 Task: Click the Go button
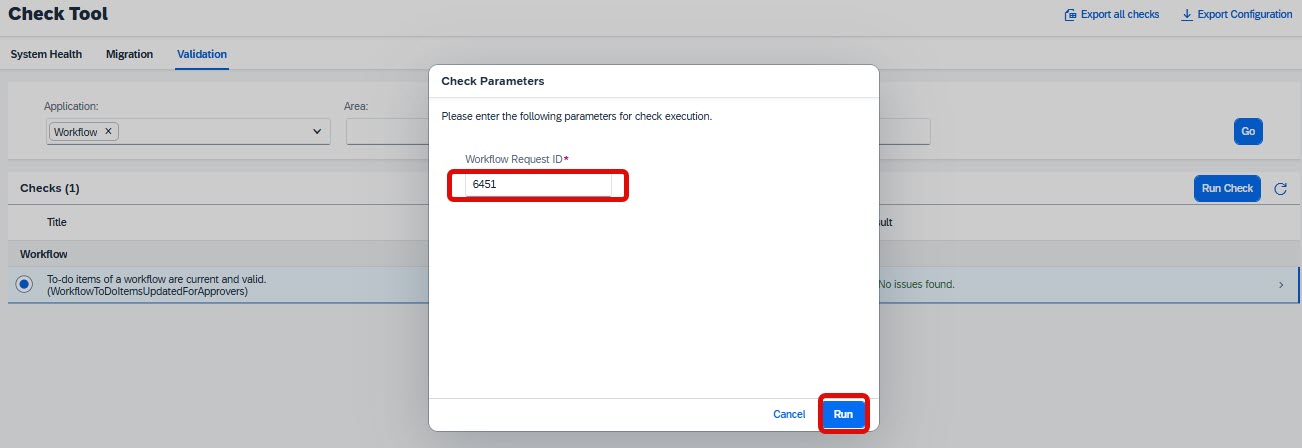pos(1248,131)
